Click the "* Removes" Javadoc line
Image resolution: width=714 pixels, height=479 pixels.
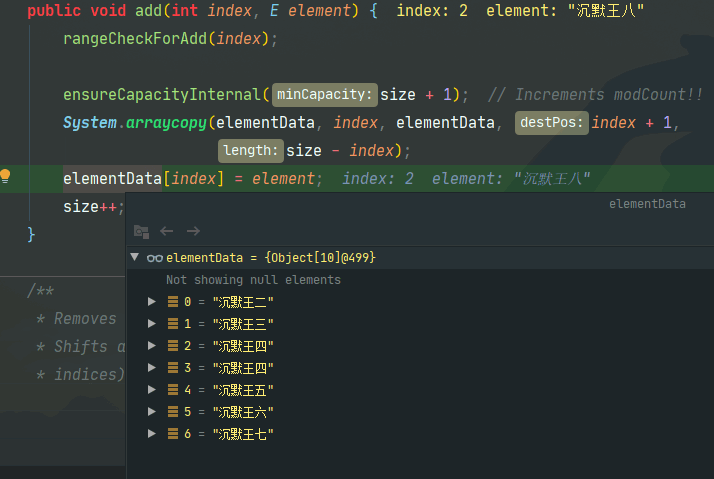point(76,319)
